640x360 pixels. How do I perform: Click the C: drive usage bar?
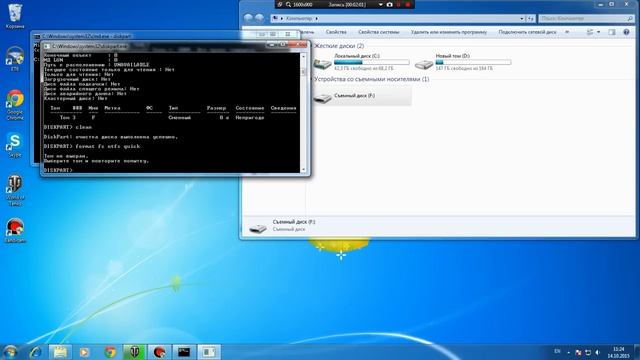click(x=371, y=62)
